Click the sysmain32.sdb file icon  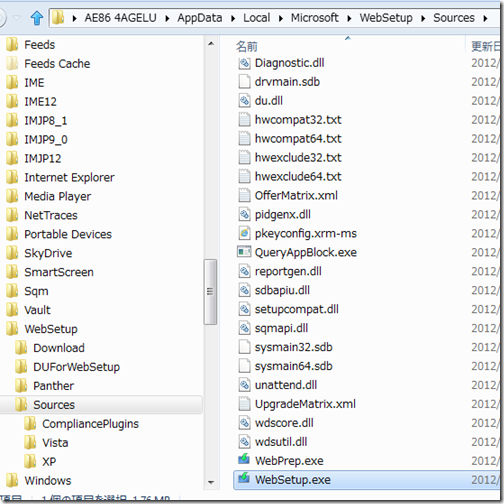pos(244,347)
